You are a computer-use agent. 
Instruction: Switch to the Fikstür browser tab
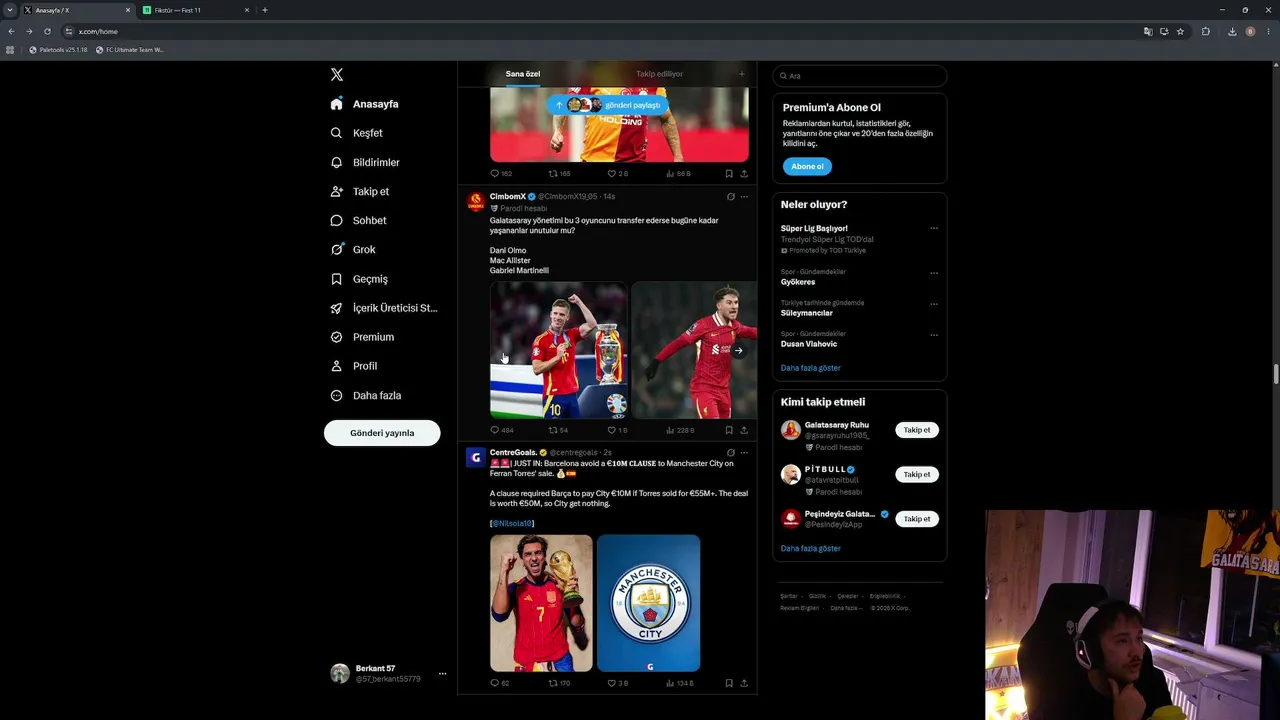tap(195, 10)
